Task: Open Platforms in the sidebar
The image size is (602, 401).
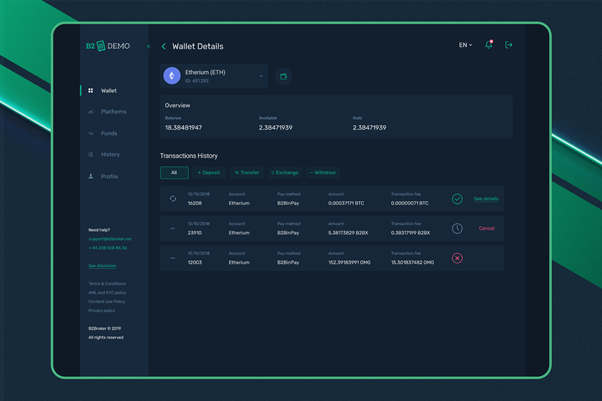Action: [x=113, y=112]
